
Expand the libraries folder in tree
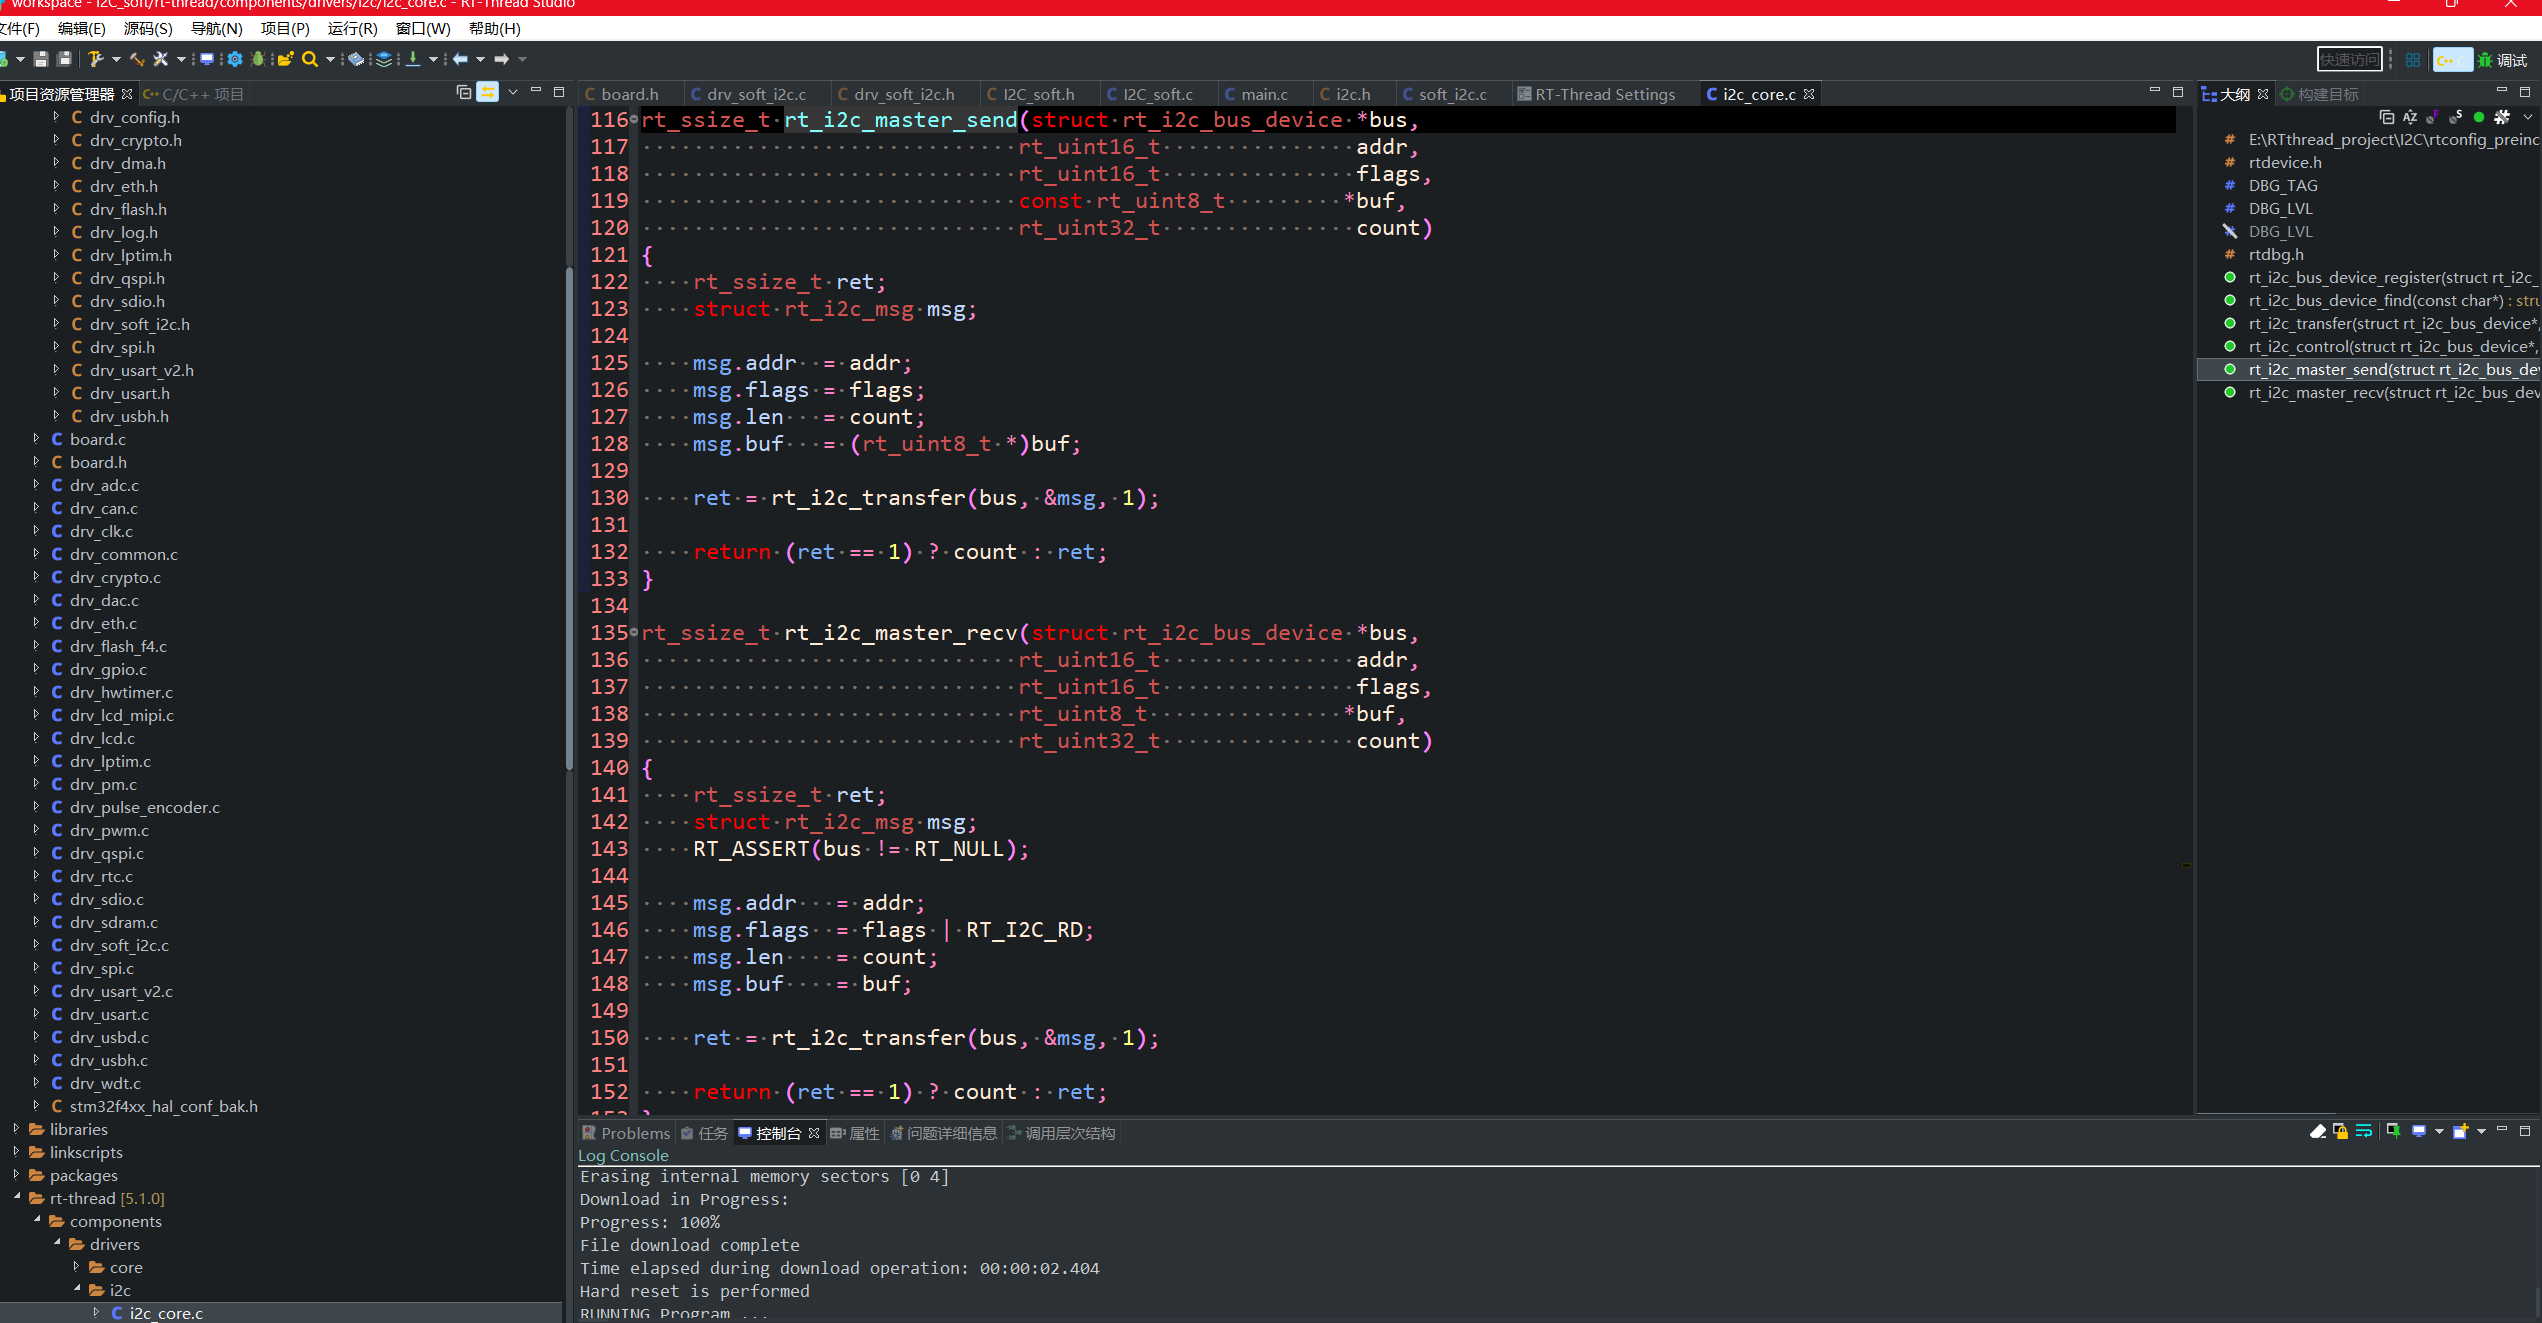[x=16, y=1129]
